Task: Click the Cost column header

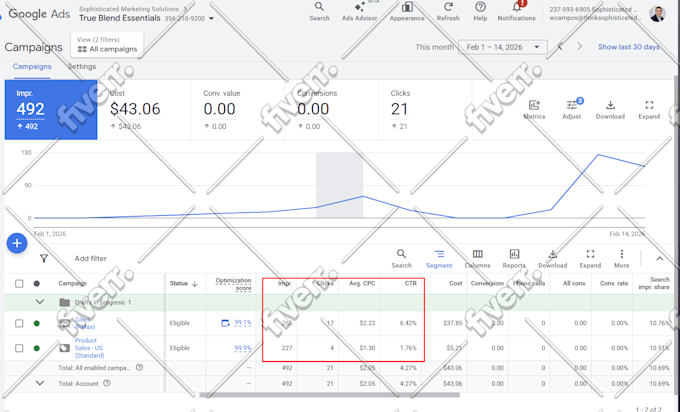Action: [456, 283]
